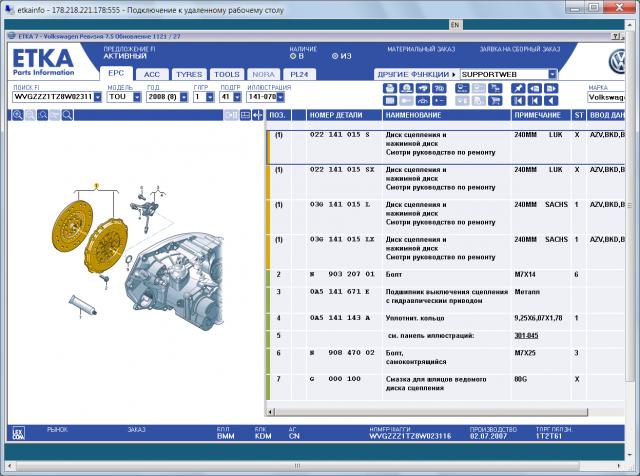640x476 pixels.
Task: Switch to the NORA tab
Action: [263, 74]
